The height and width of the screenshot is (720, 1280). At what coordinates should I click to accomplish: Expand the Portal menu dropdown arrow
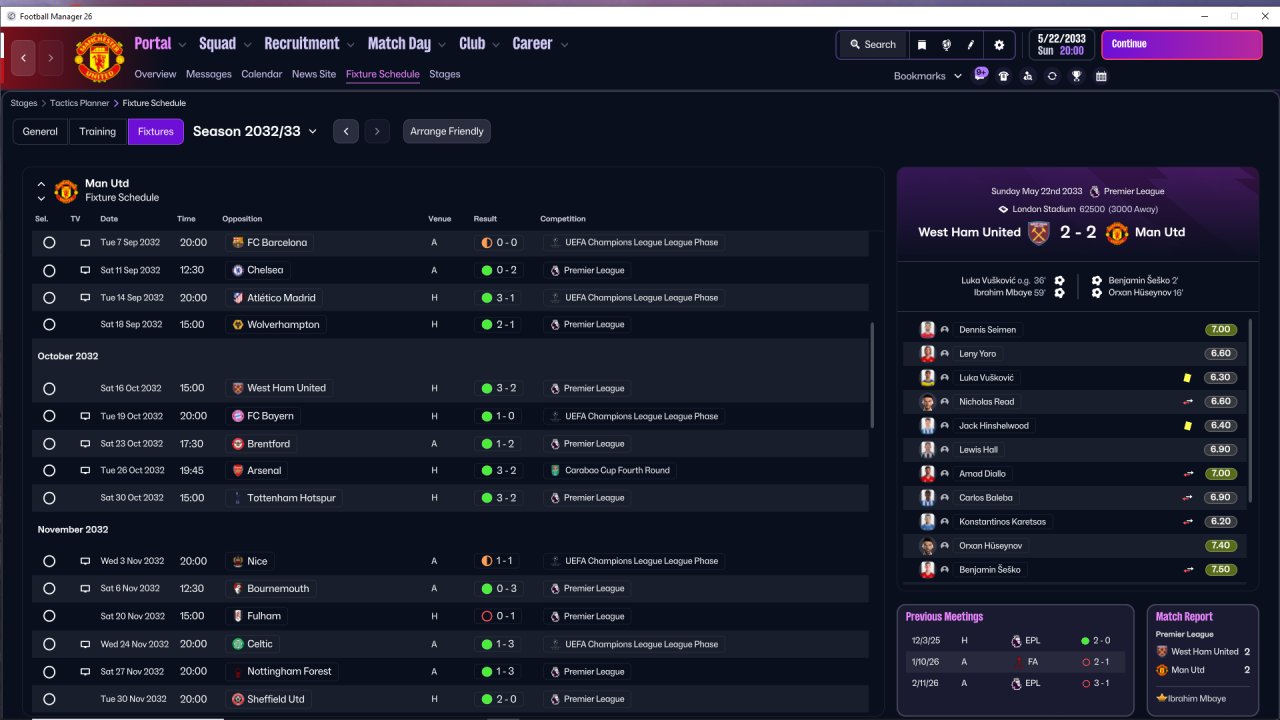pos(182,45)
